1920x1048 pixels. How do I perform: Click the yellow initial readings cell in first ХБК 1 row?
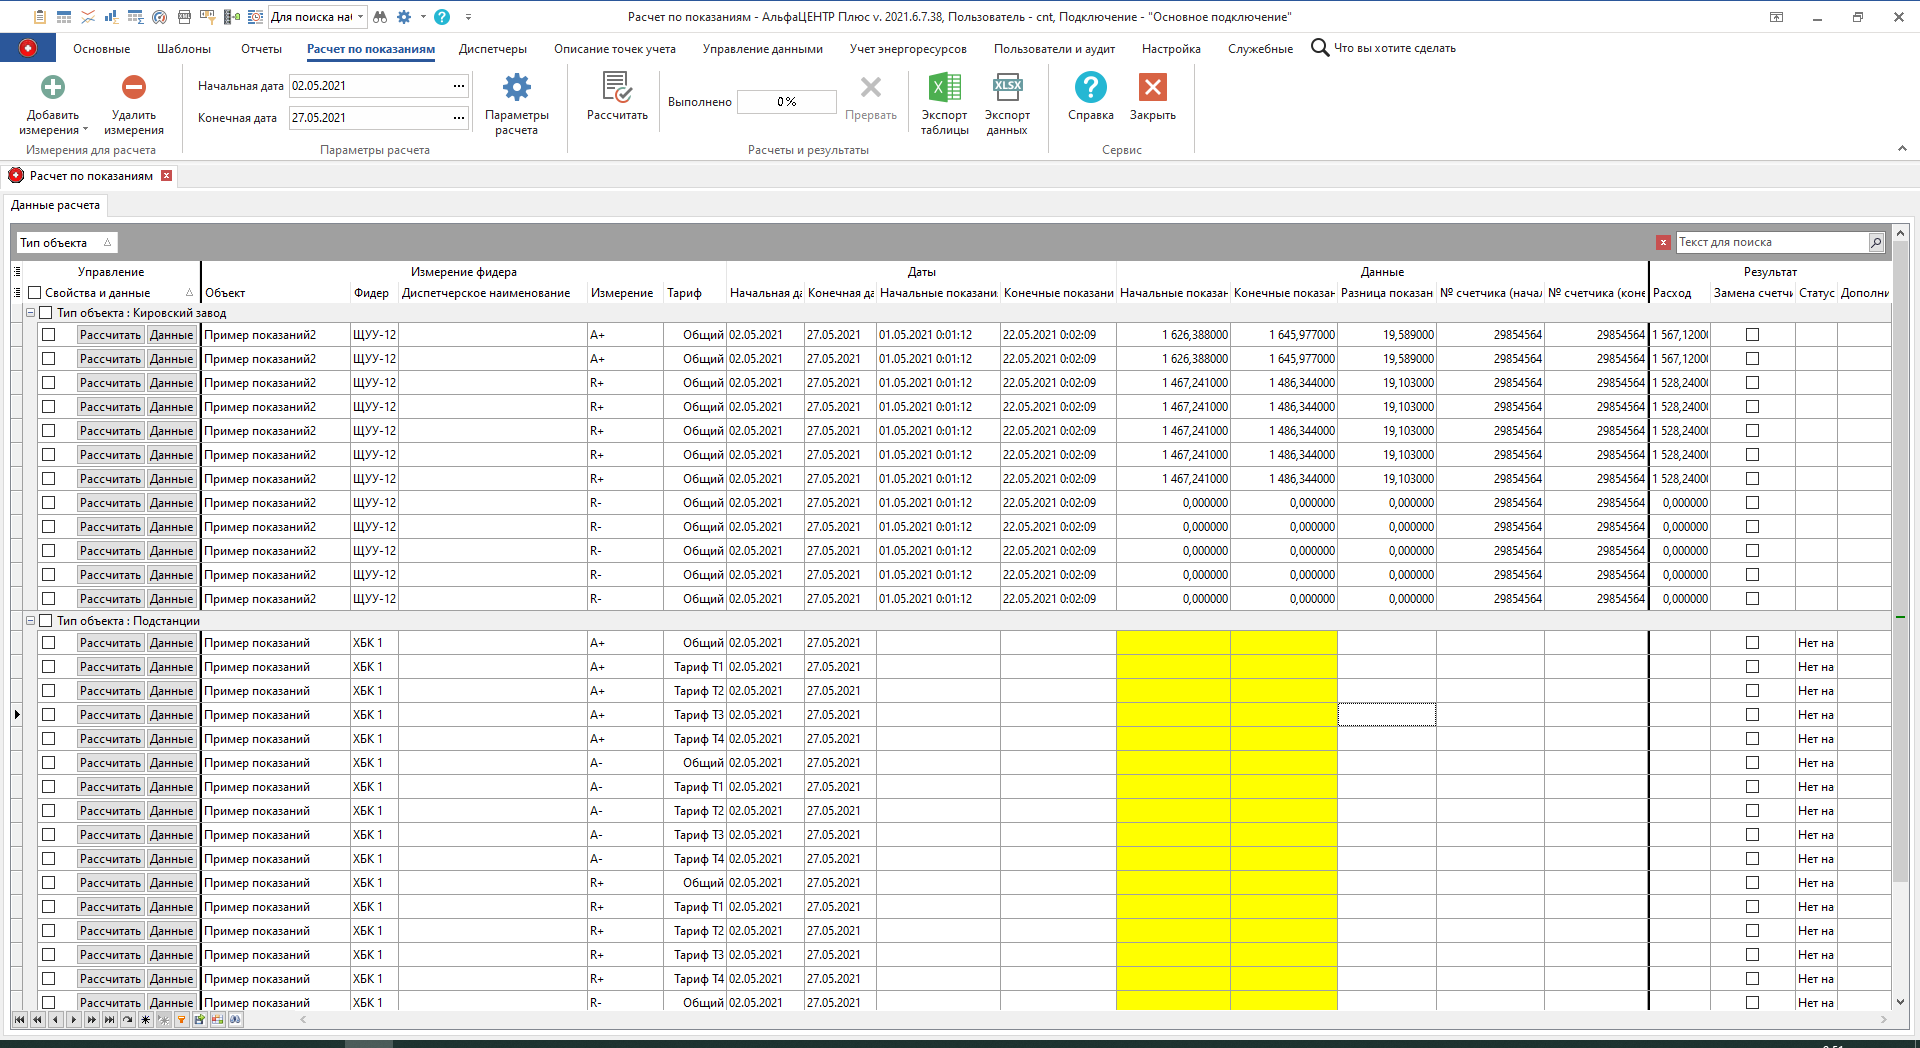point(1173,643)
